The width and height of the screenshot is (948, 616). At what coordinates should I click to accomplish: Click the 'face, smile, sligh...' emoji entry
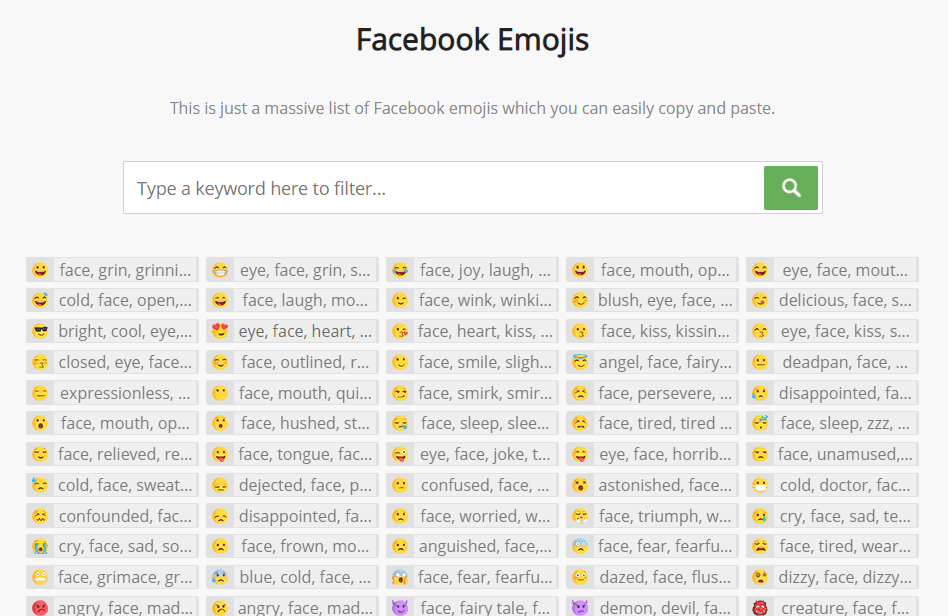click(x=472, y=362)
